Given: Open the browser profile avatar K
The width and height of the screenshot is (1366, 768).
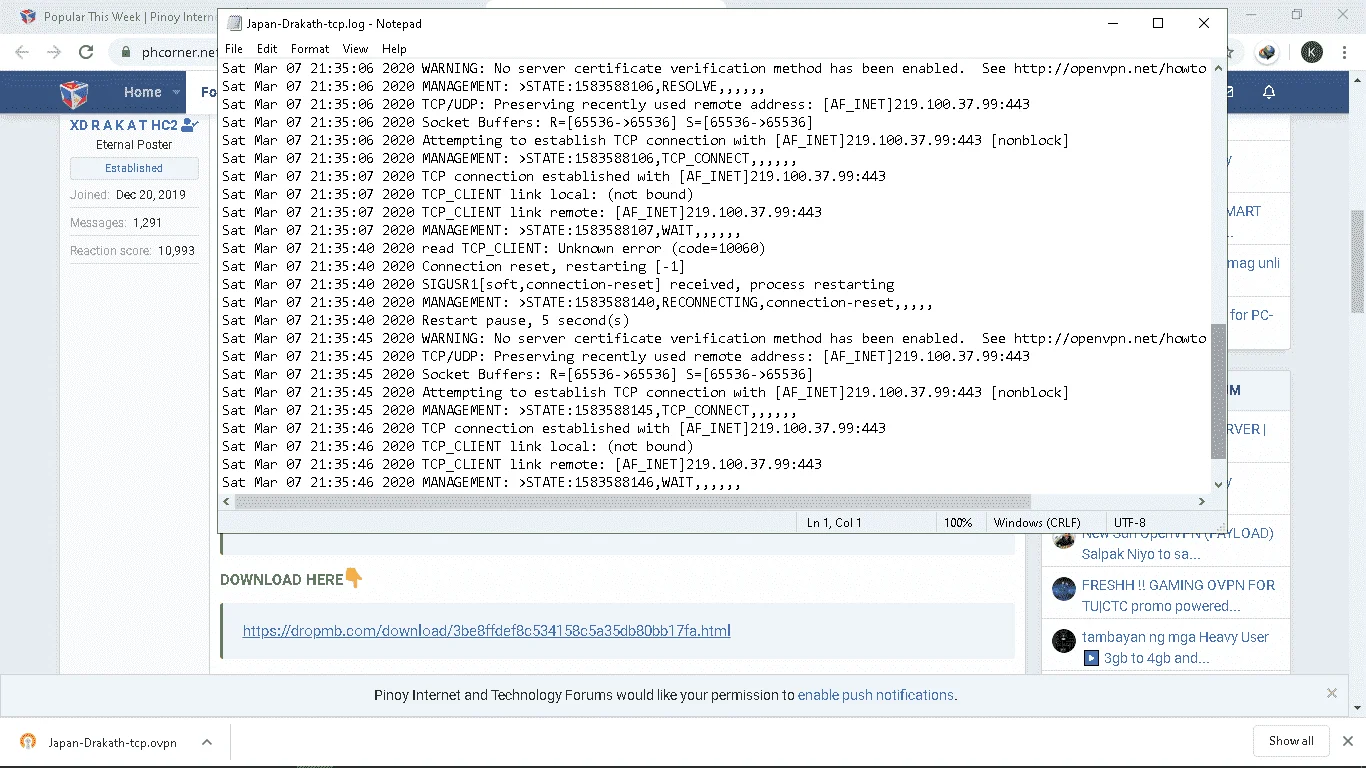Looking at the screenshot, I should click(1311, 52).
